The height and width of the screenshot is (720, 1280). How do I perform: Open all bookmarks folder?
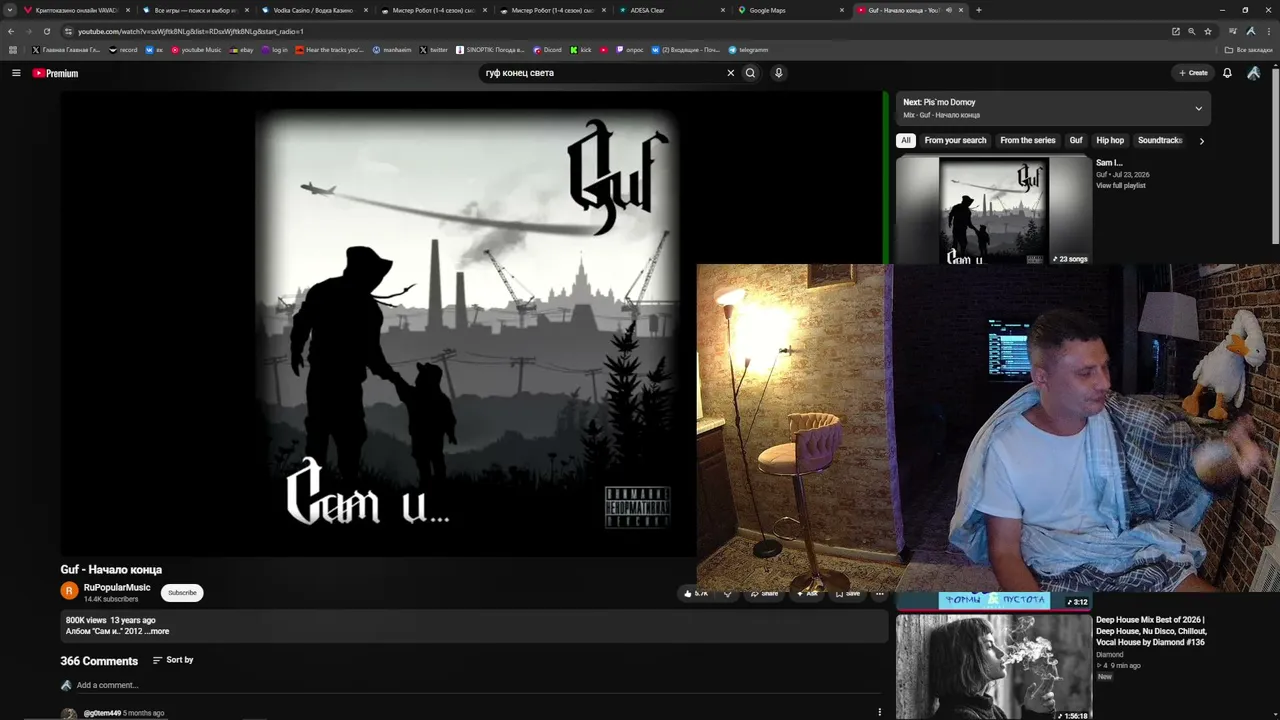tap(1249, 50)
